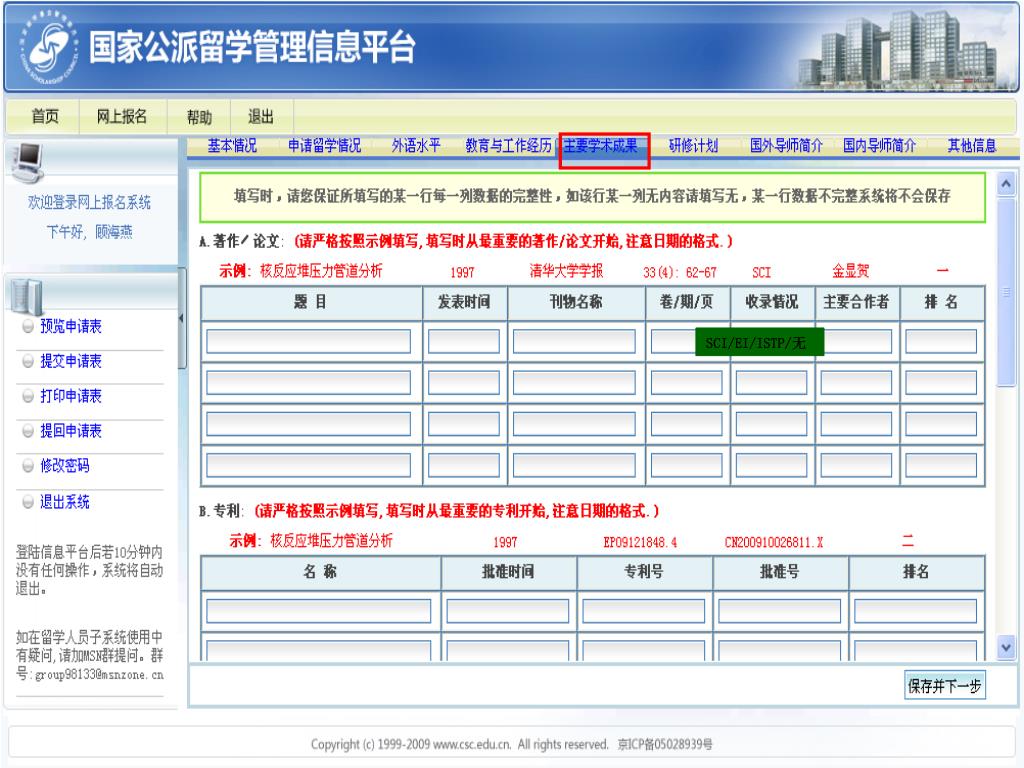Switch to the 国外导师简介 tab
The height and width of the screenshot is (768, 1024).
point(786,146)
